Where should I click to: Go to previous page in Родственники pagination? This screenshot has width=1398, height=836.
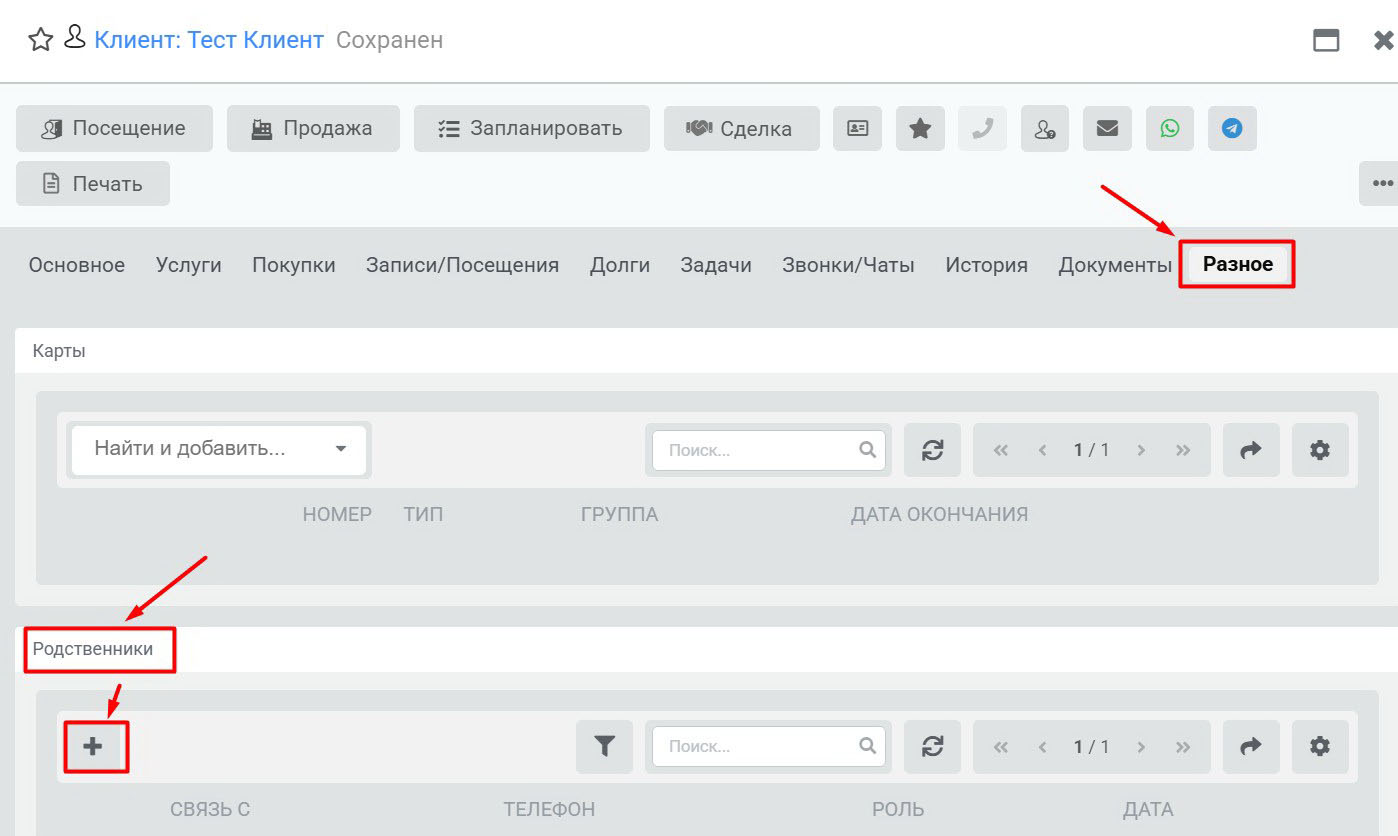[x=1042, y=746]
